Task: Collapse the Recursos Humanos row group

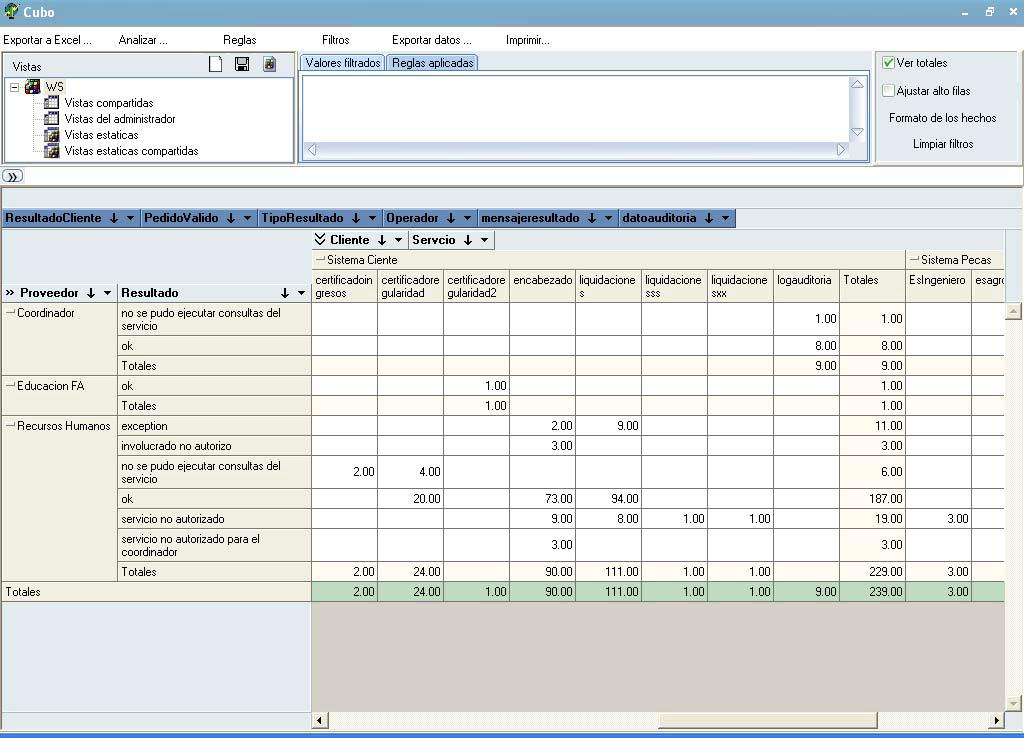Action: coord(11,426)
